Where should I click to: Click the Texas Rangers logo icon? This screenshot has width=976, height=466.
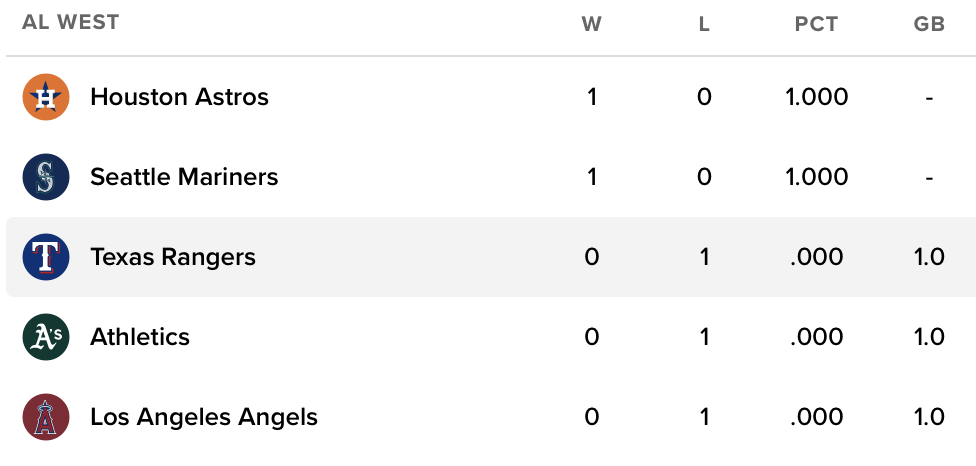[46, 257]
